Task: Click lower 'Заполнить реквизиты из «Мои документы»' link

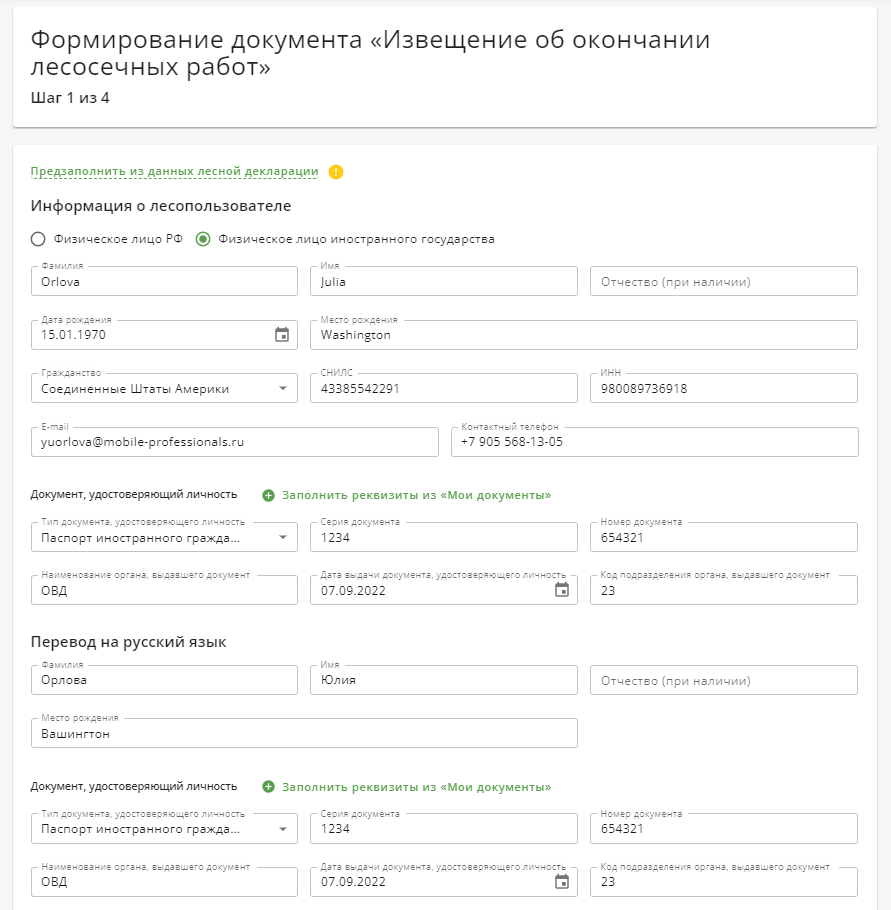Action: point(416,787)
